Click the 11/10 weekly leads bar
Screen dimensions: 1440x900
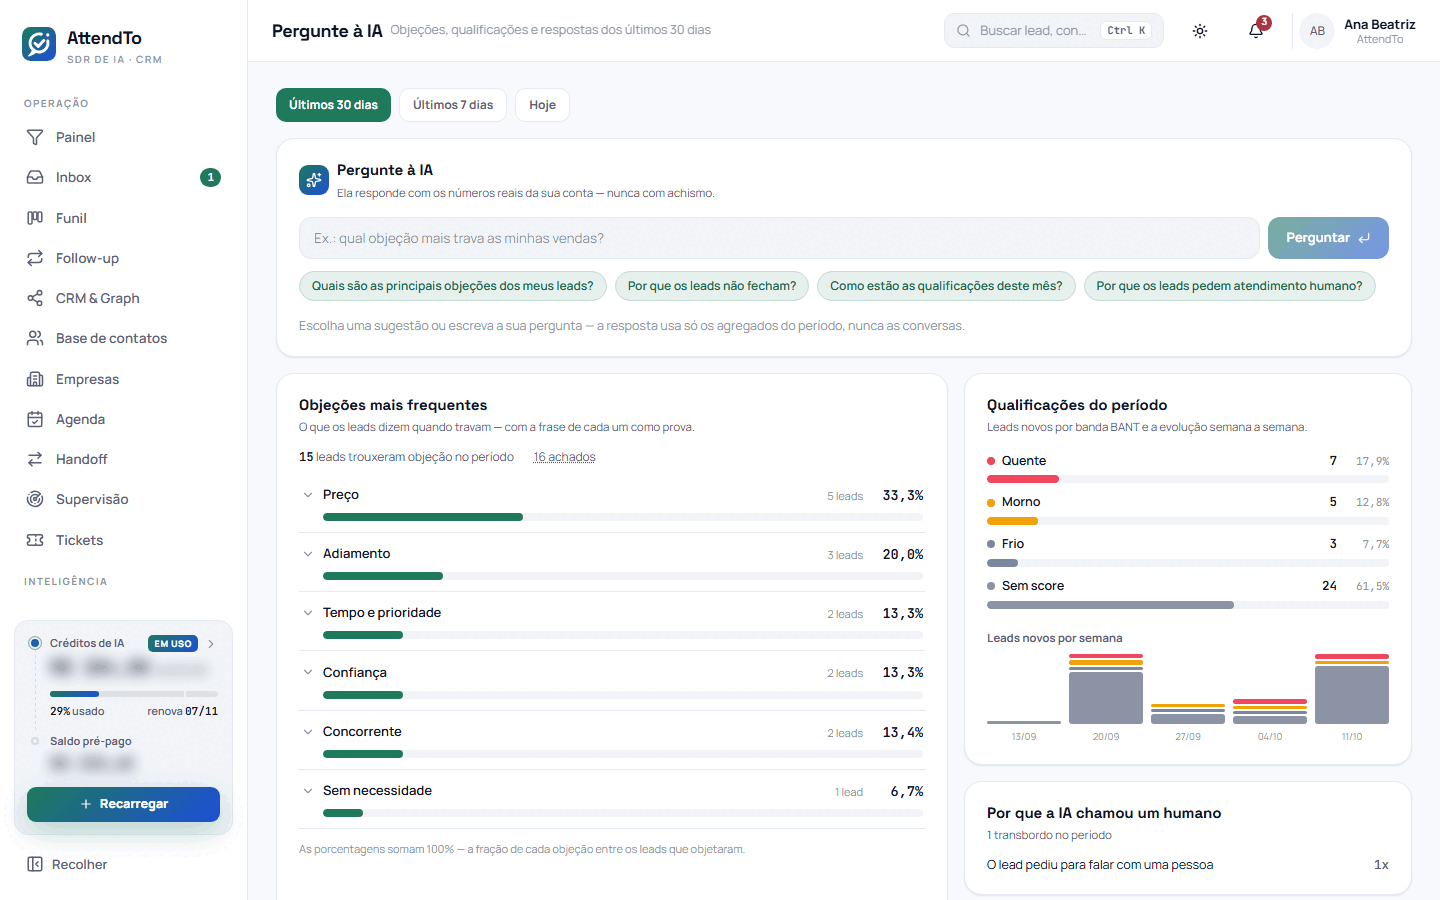point(1352,689)
